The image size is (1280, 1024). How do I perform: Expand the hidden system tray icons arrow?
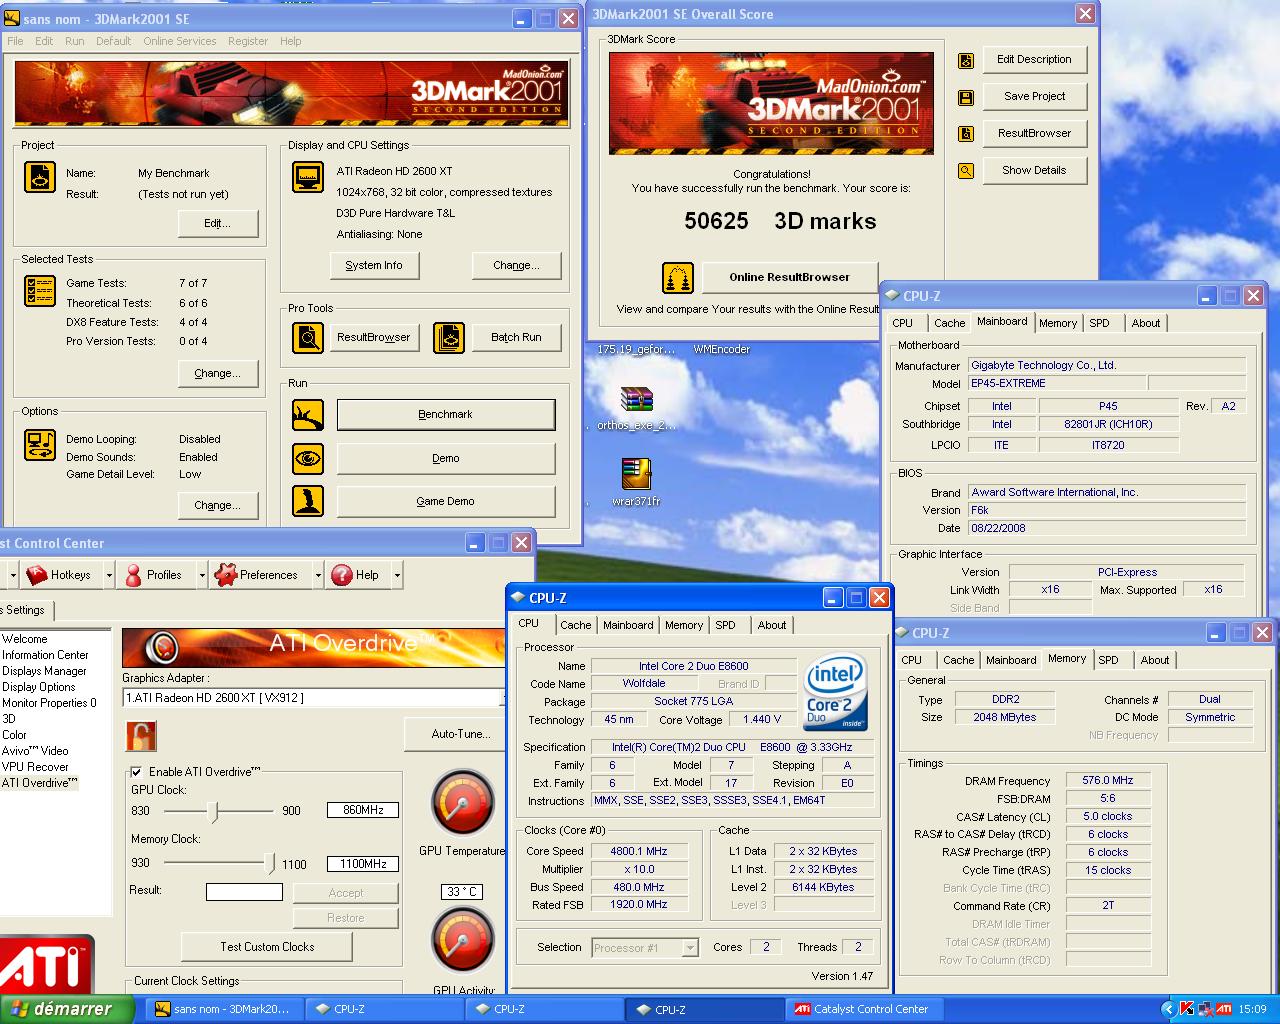[x=1167, y=1009]
